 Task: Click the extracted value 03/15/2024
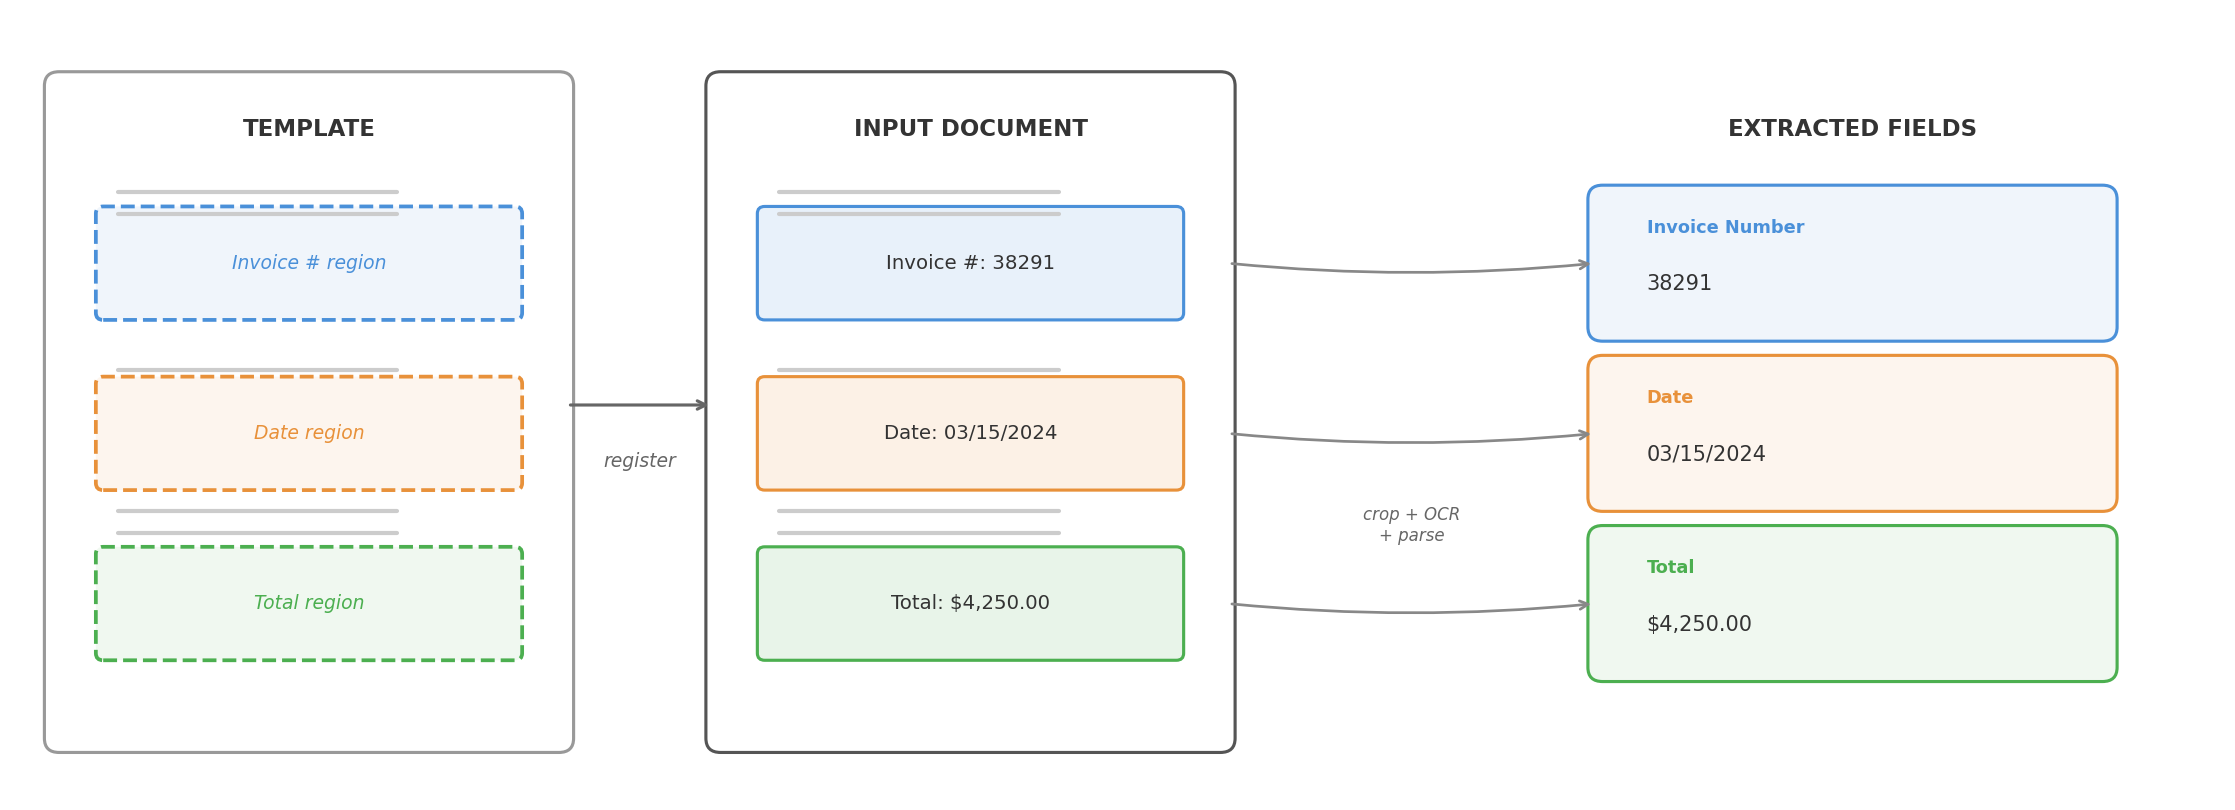(1705, 454)
